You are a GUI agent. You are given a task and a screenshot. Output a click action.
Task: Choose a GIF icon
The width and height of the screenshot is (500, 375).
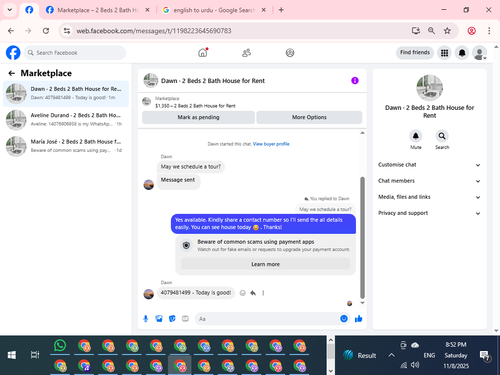coord(185,319)
